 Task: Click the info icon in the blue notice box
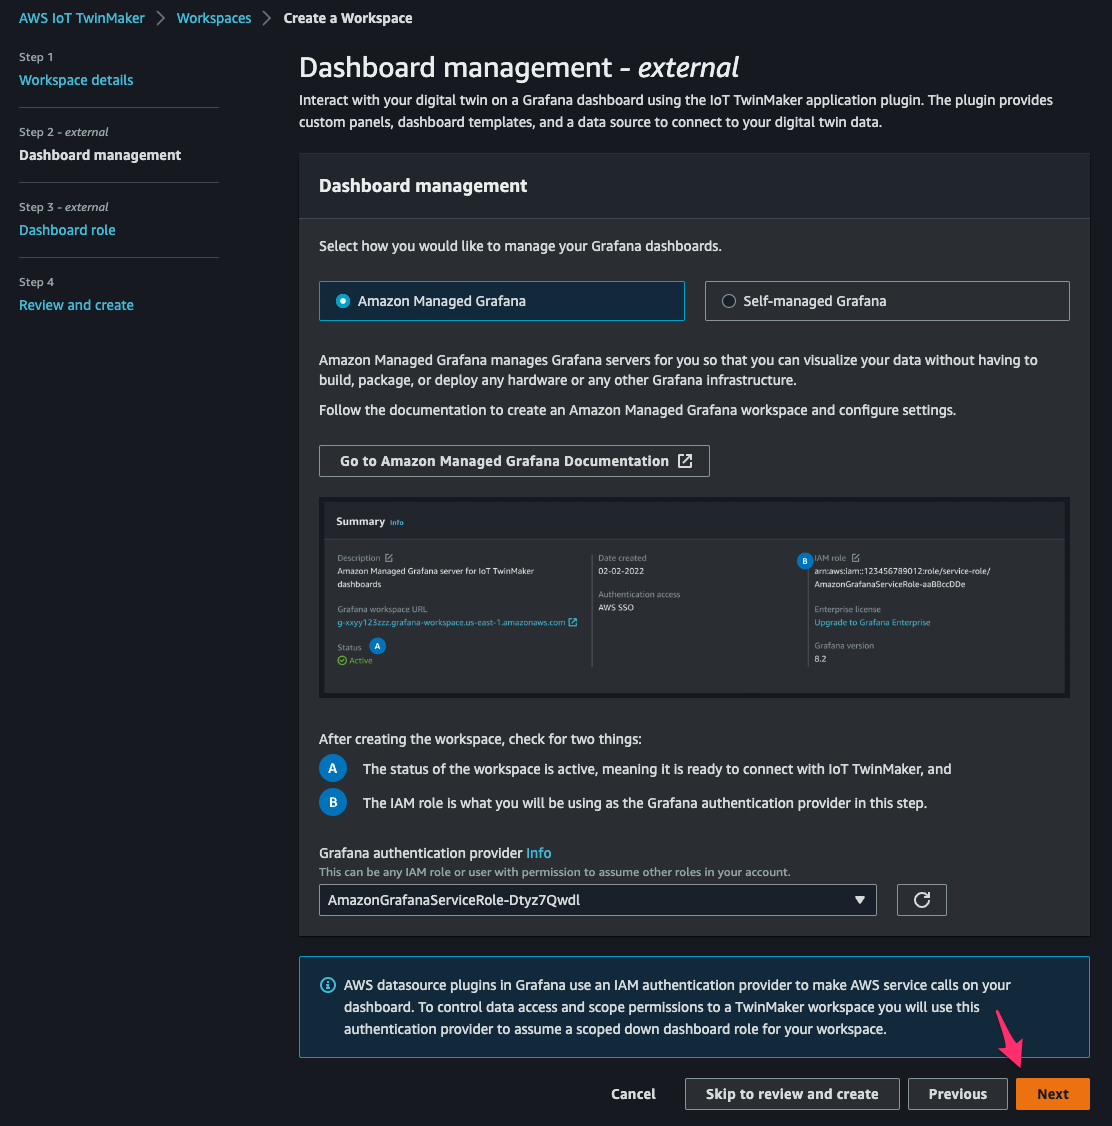327,985
